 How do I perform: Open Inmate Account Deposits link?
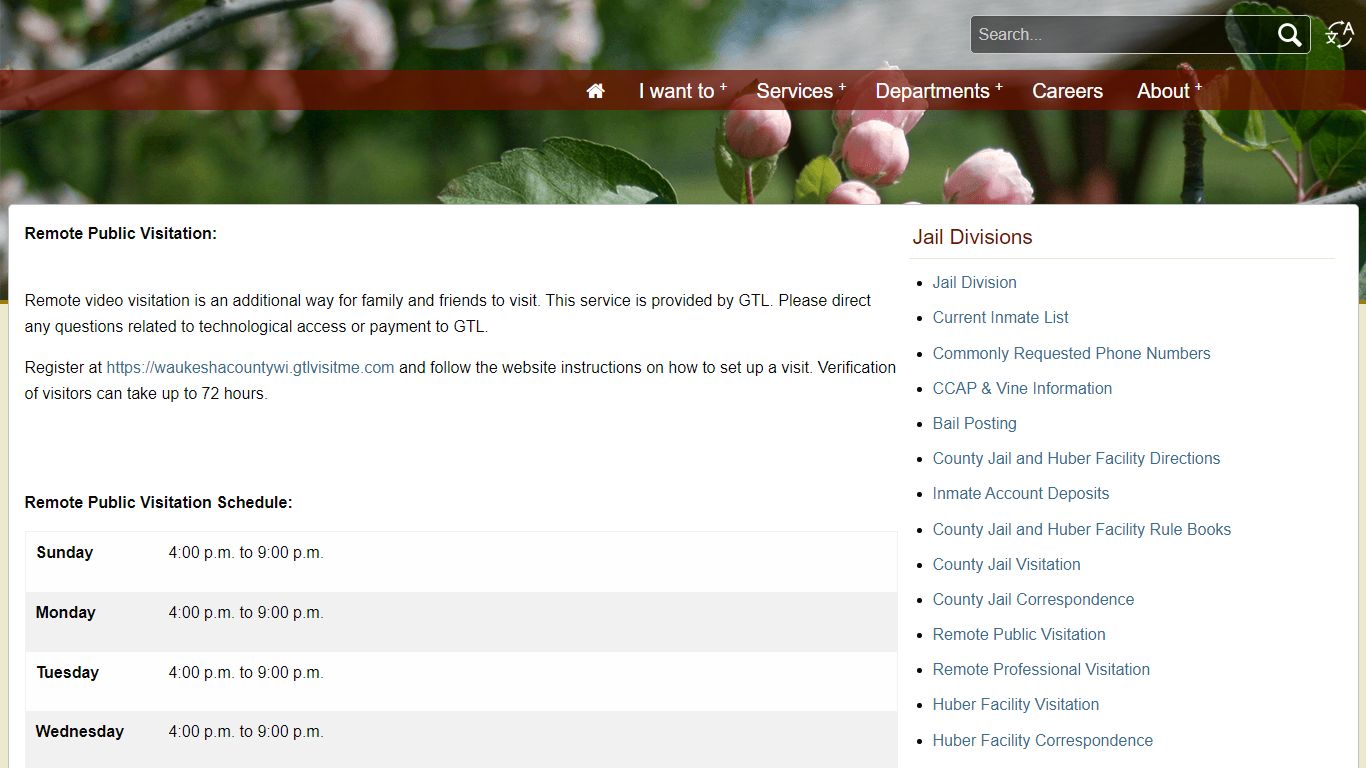click(x=1021, y=493)
